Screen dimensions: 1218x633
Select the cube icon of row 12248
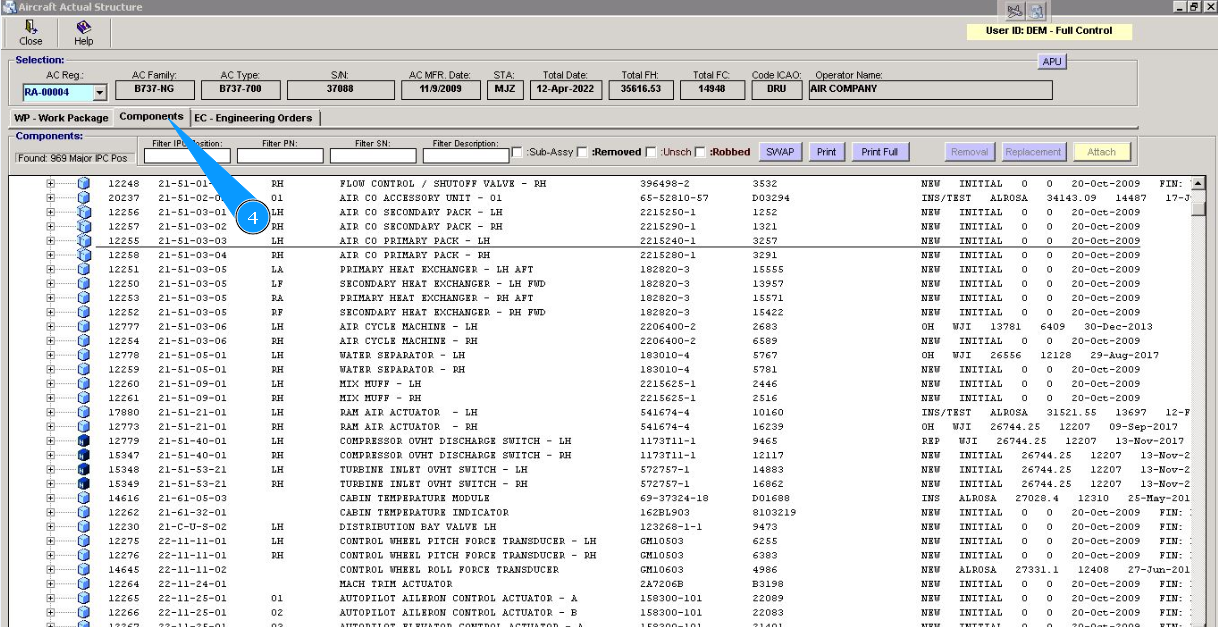(x=84, y=184)
